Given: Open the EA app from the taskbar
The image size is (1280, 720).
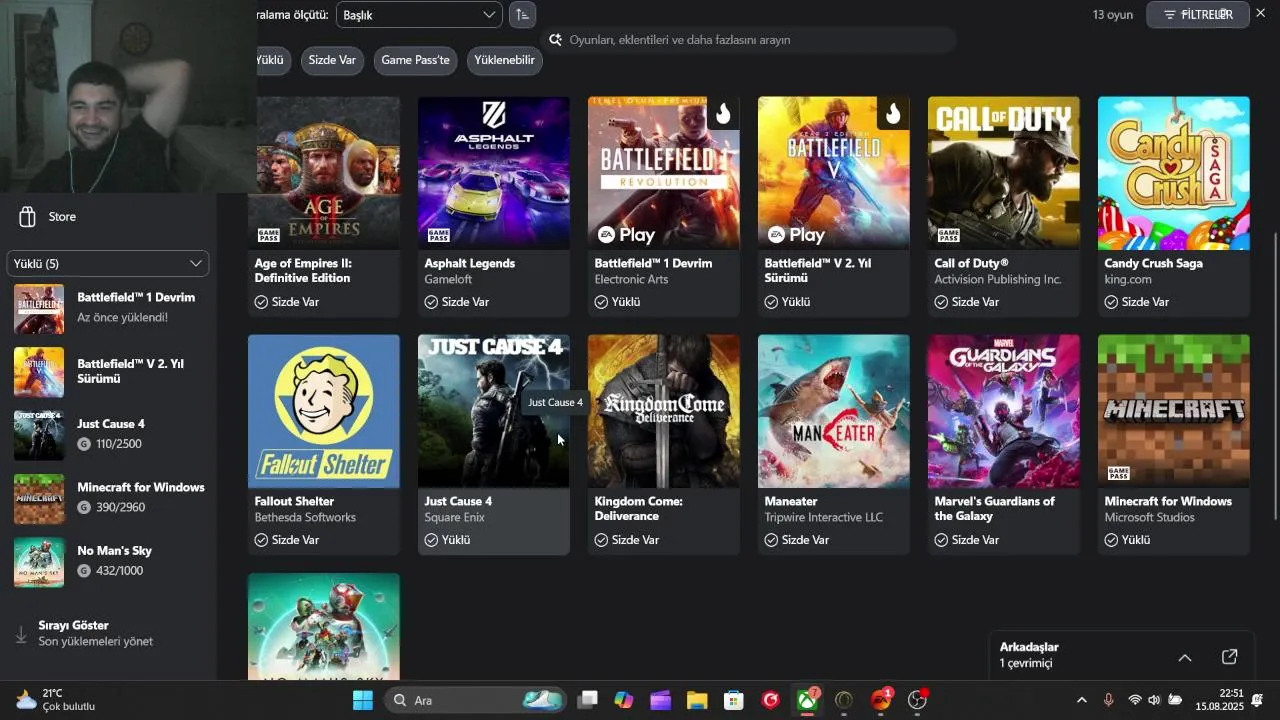Looking at the screenshot, I should click(x=881, y=700).
